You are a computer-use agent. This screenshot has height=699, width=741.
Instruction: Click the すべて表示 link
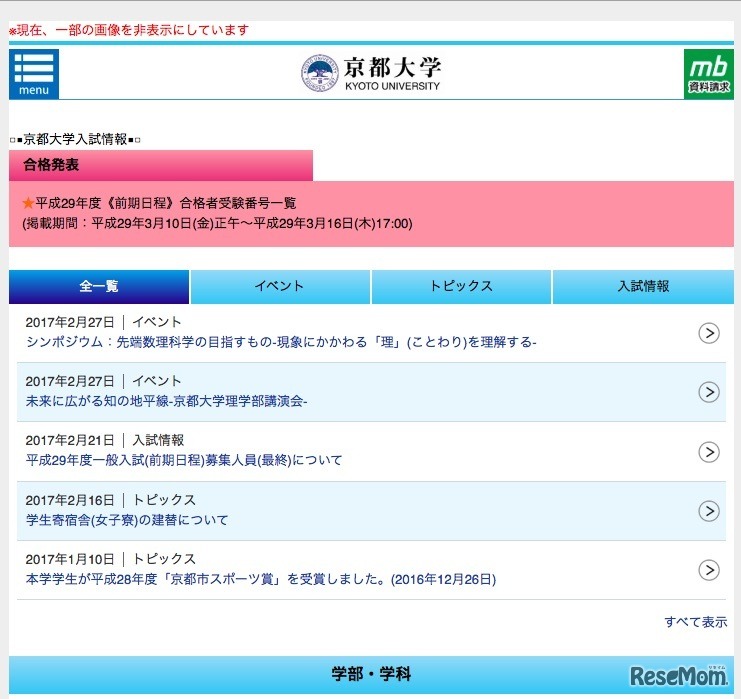coord(696,621)
